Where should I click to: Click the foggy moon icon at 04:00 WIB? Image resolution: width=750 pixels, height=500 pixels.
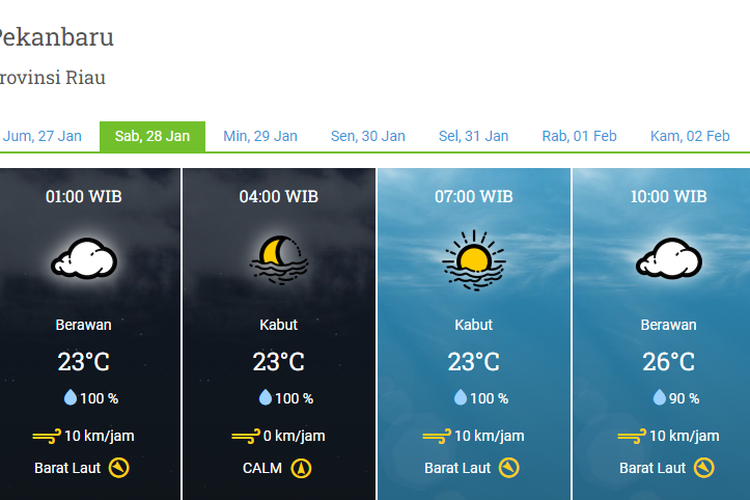(278, 259)
